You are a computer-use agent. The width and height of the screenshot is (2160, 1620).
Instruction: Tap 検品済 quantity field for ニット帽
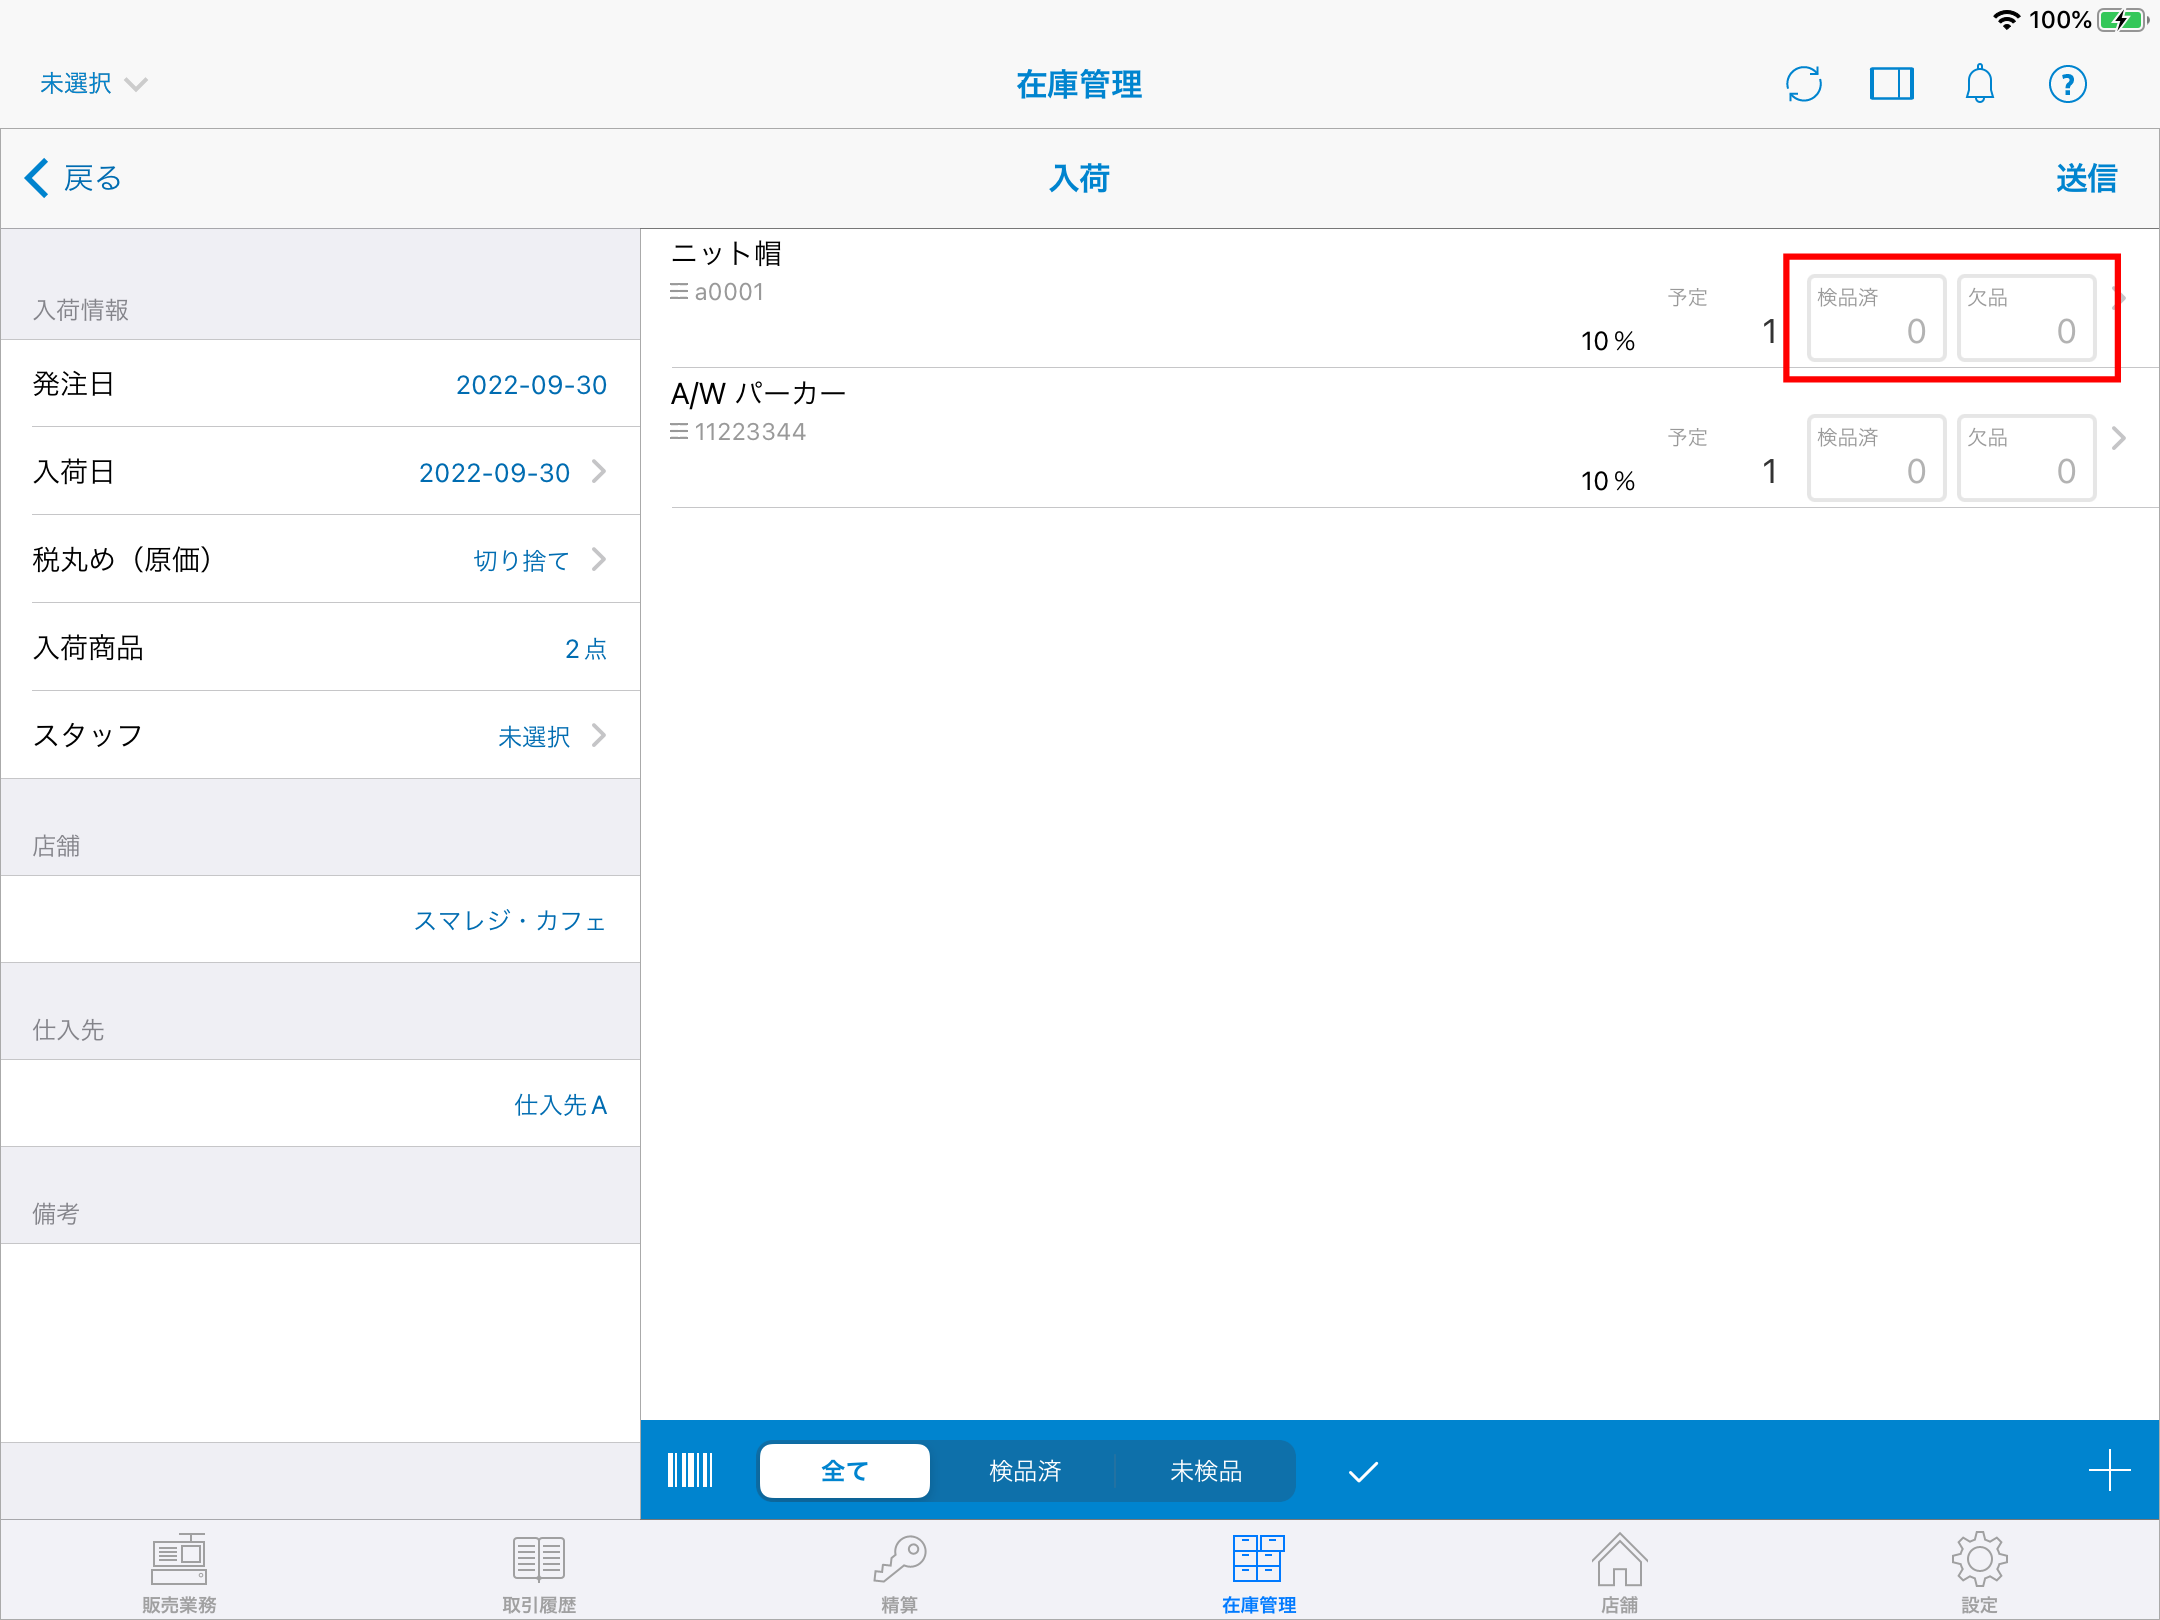point(1875,318)
